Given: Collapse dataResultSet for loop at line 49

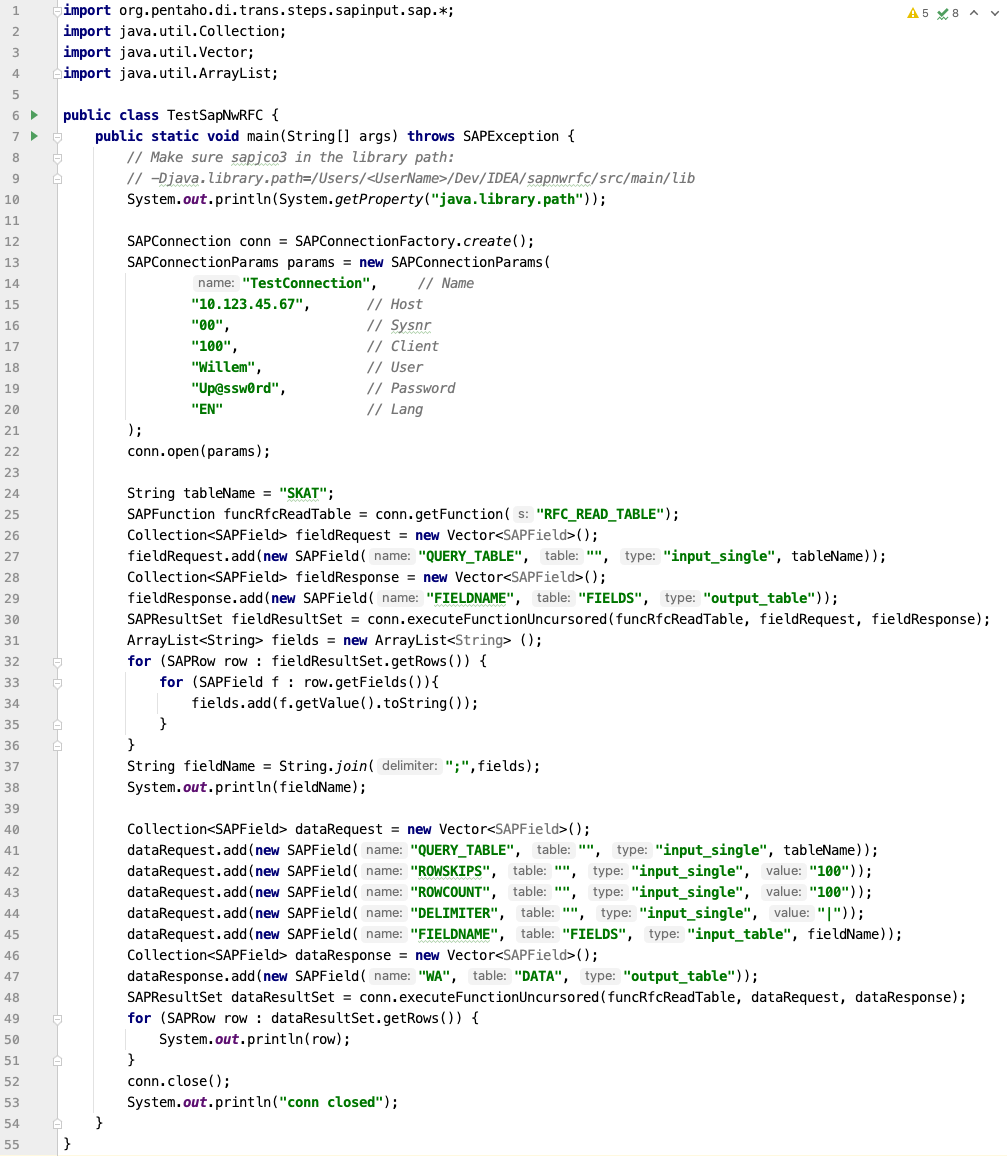Looking at the screenshot, I should coord(58,1019).
